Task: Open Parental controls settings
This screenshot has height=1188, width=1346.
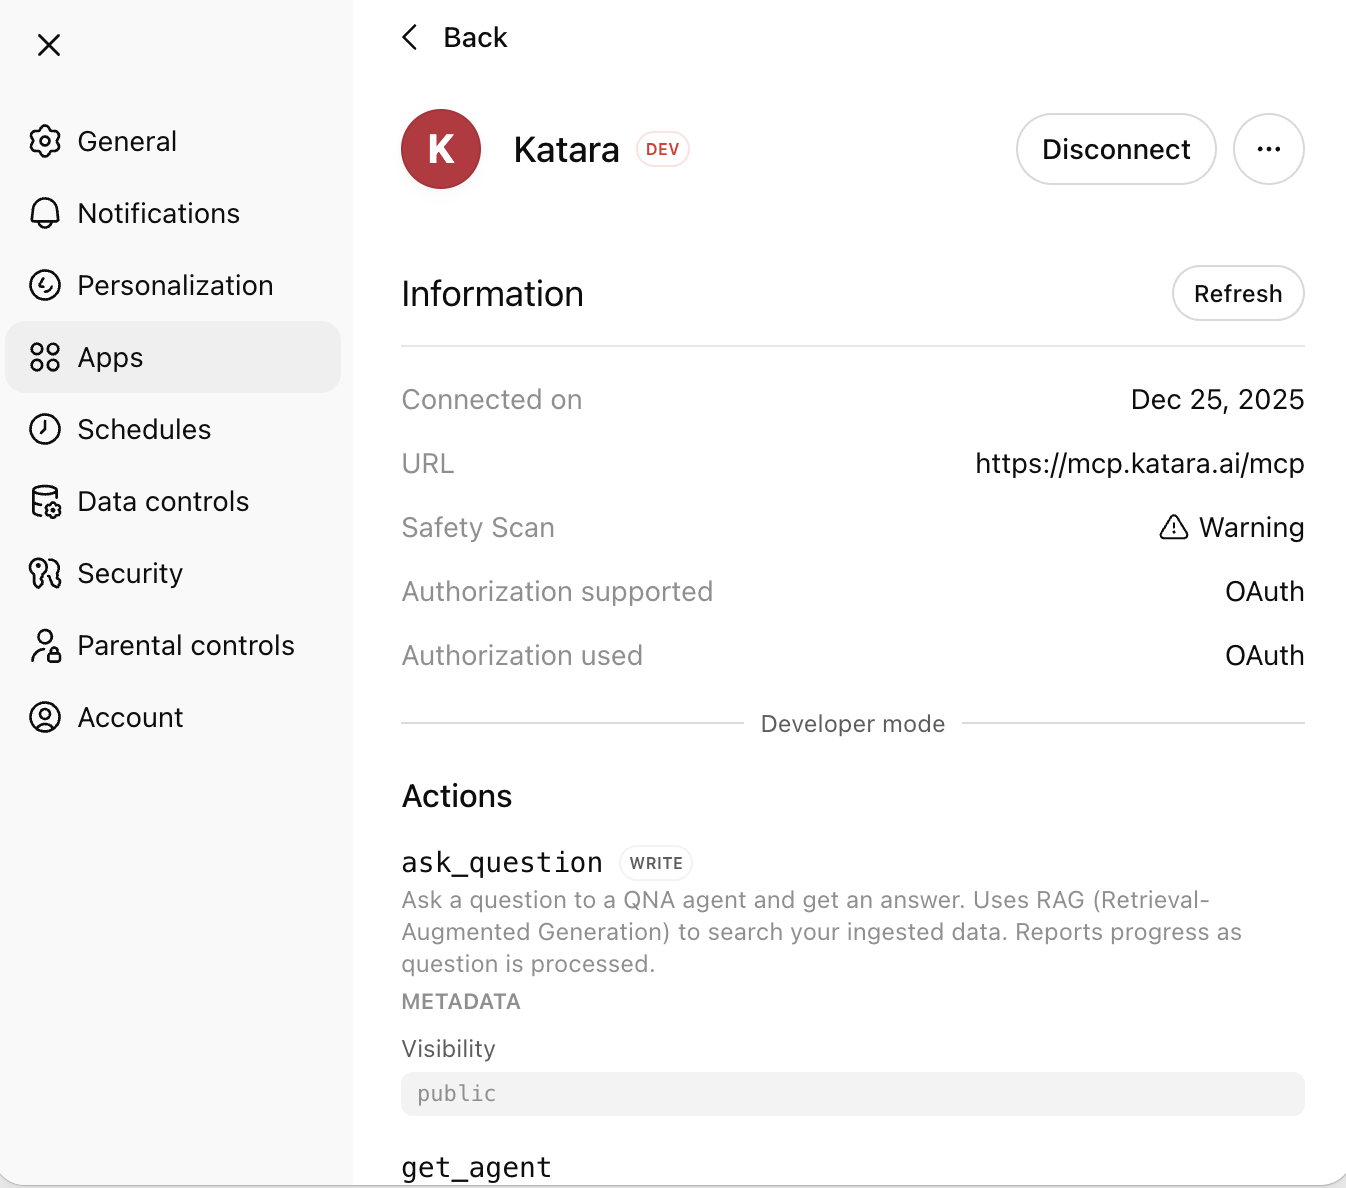Action: 173,645
